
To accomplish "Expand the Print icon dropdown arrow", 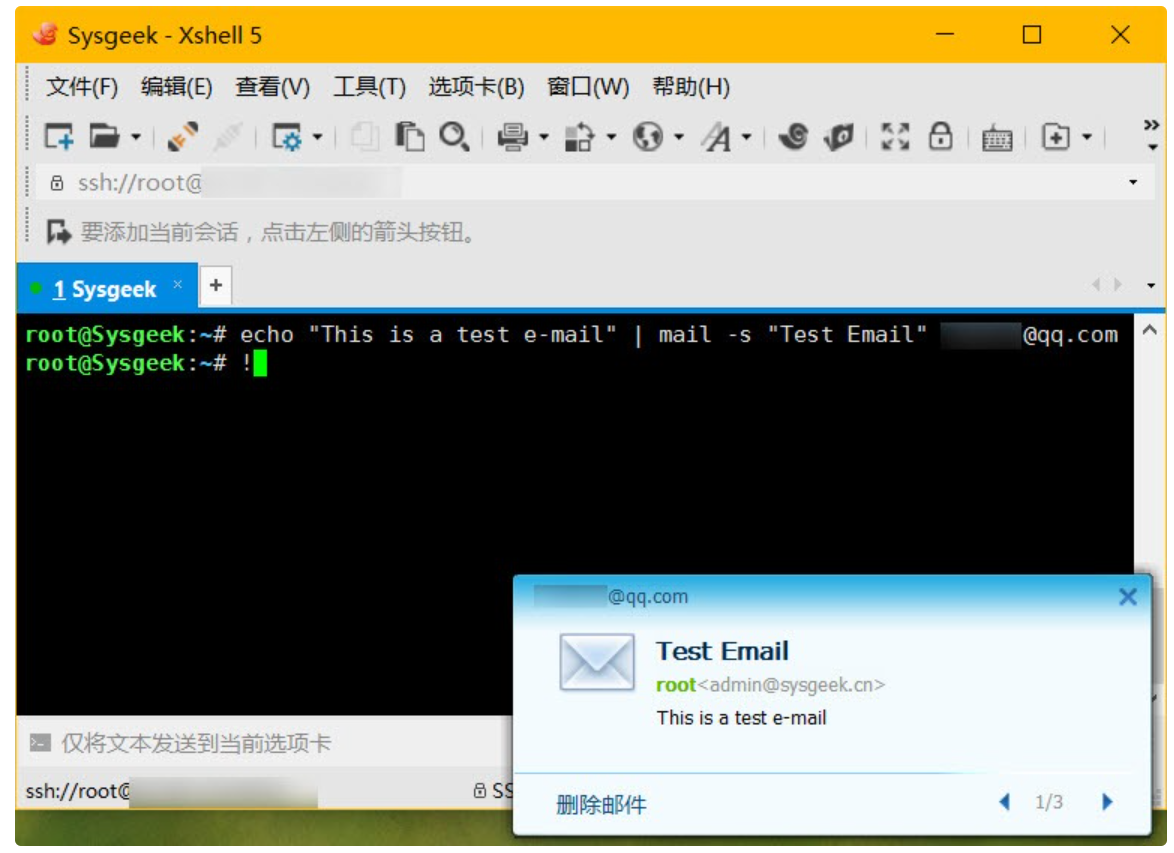I will click(544, 137).
